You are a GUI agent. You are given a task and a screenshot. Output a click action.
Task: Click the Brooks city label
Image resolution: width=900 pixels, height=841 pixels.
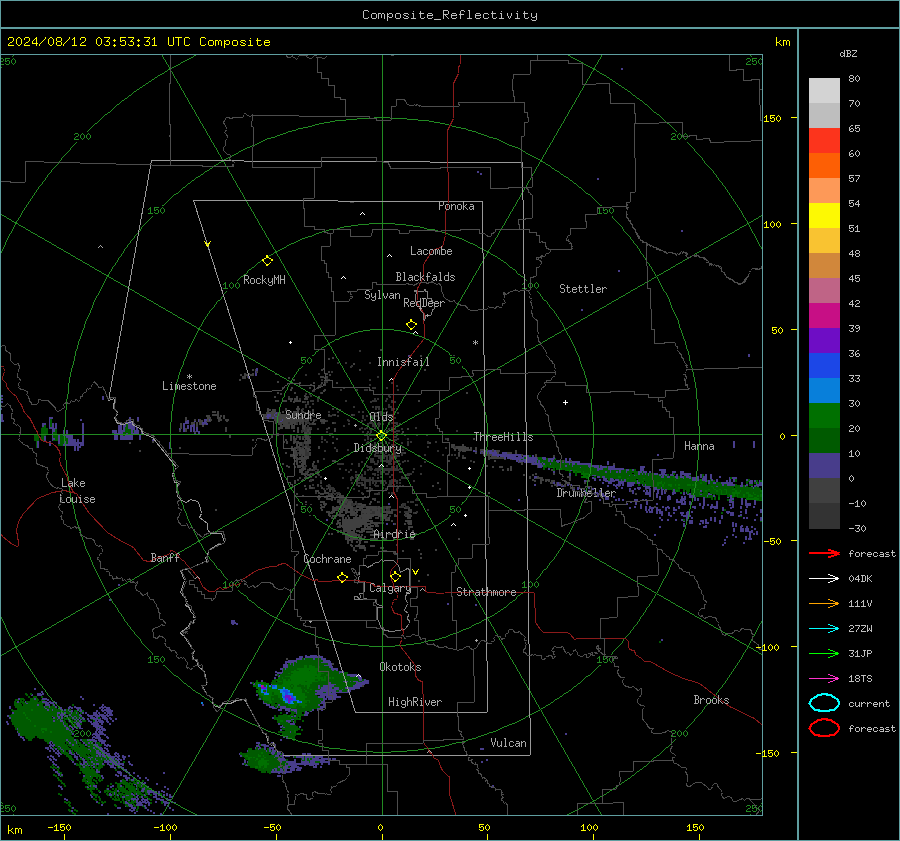click(711, 700)
